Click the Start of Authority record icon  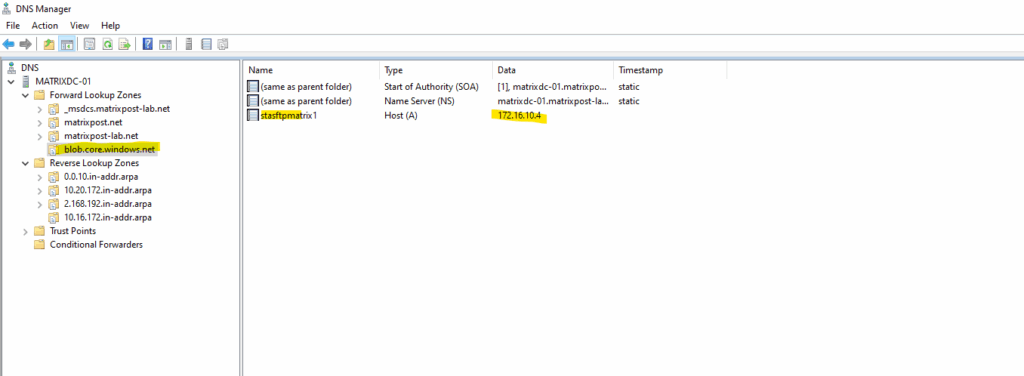253,86
